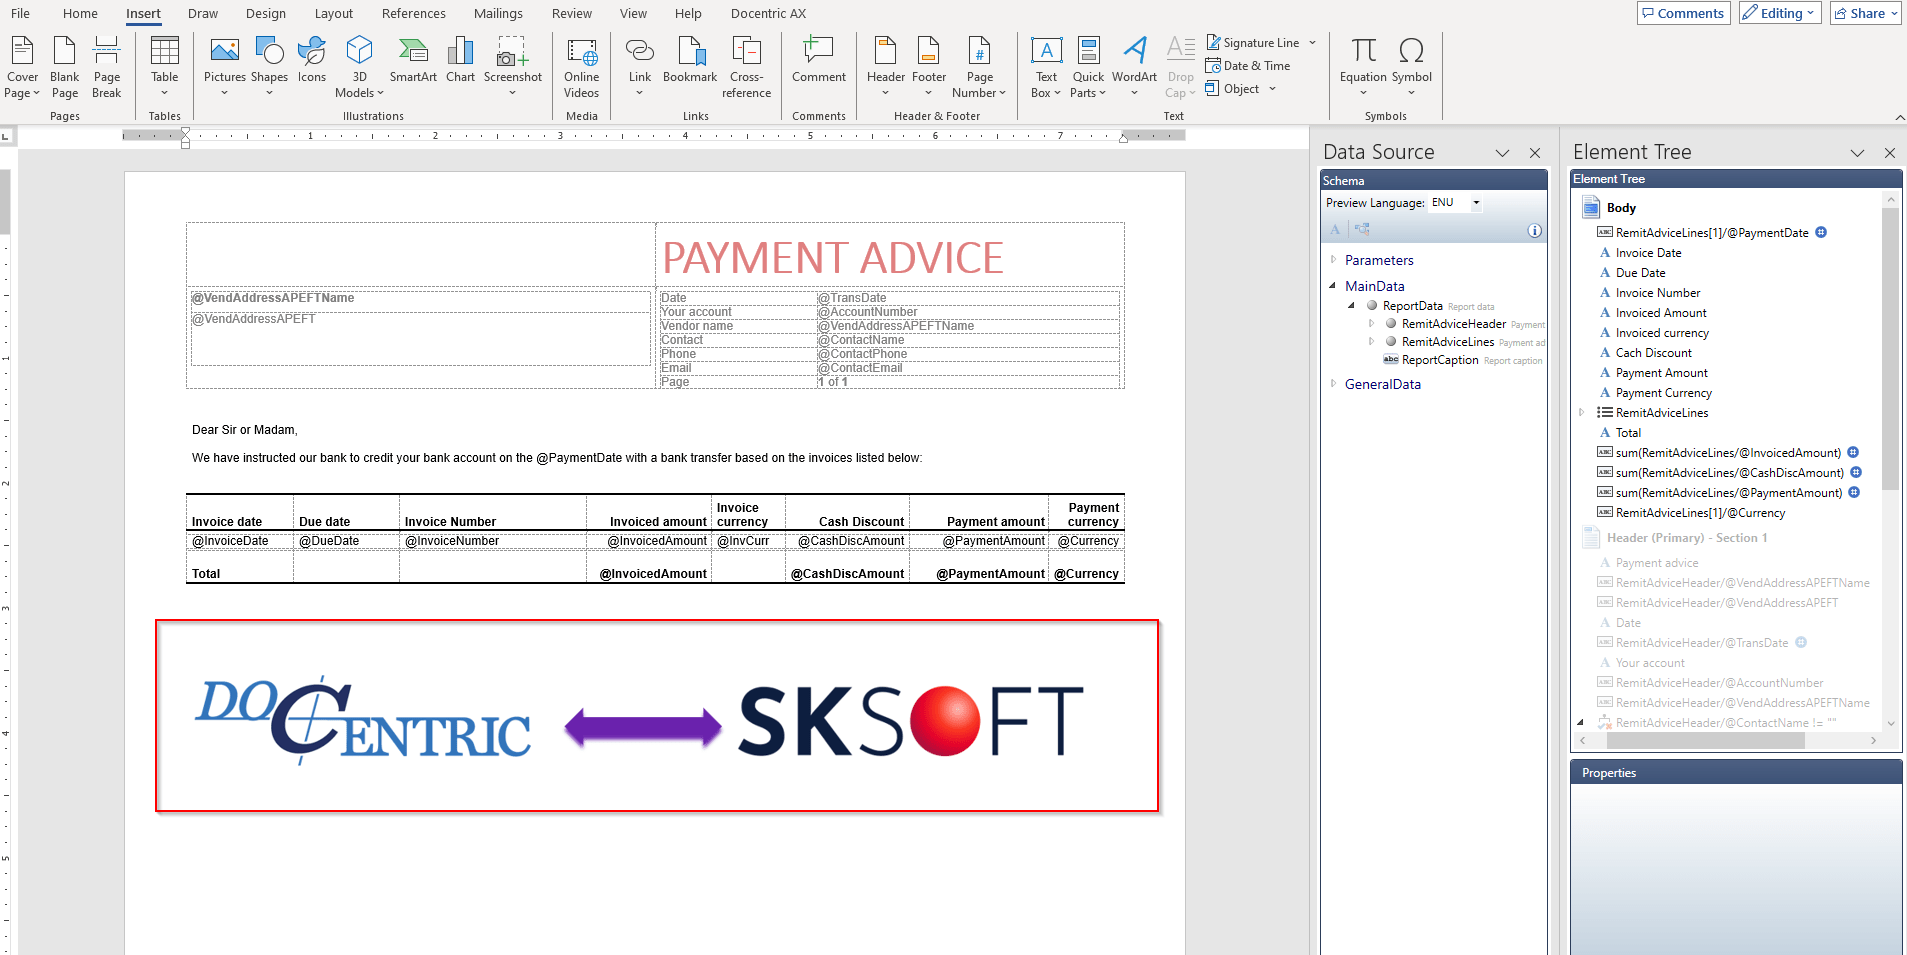
Task: Switch to the Mailings tab
Action: click(x=498, y=13)
